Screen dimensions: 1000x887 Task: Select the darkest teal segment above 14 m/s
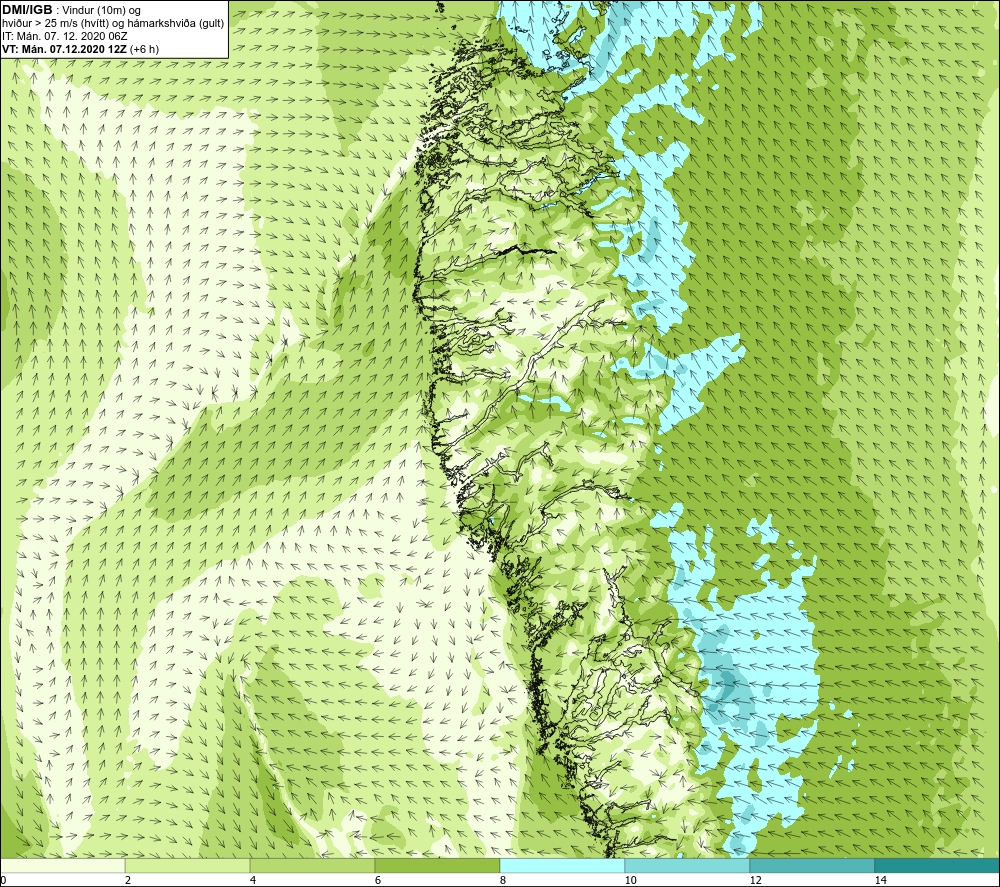938,865
